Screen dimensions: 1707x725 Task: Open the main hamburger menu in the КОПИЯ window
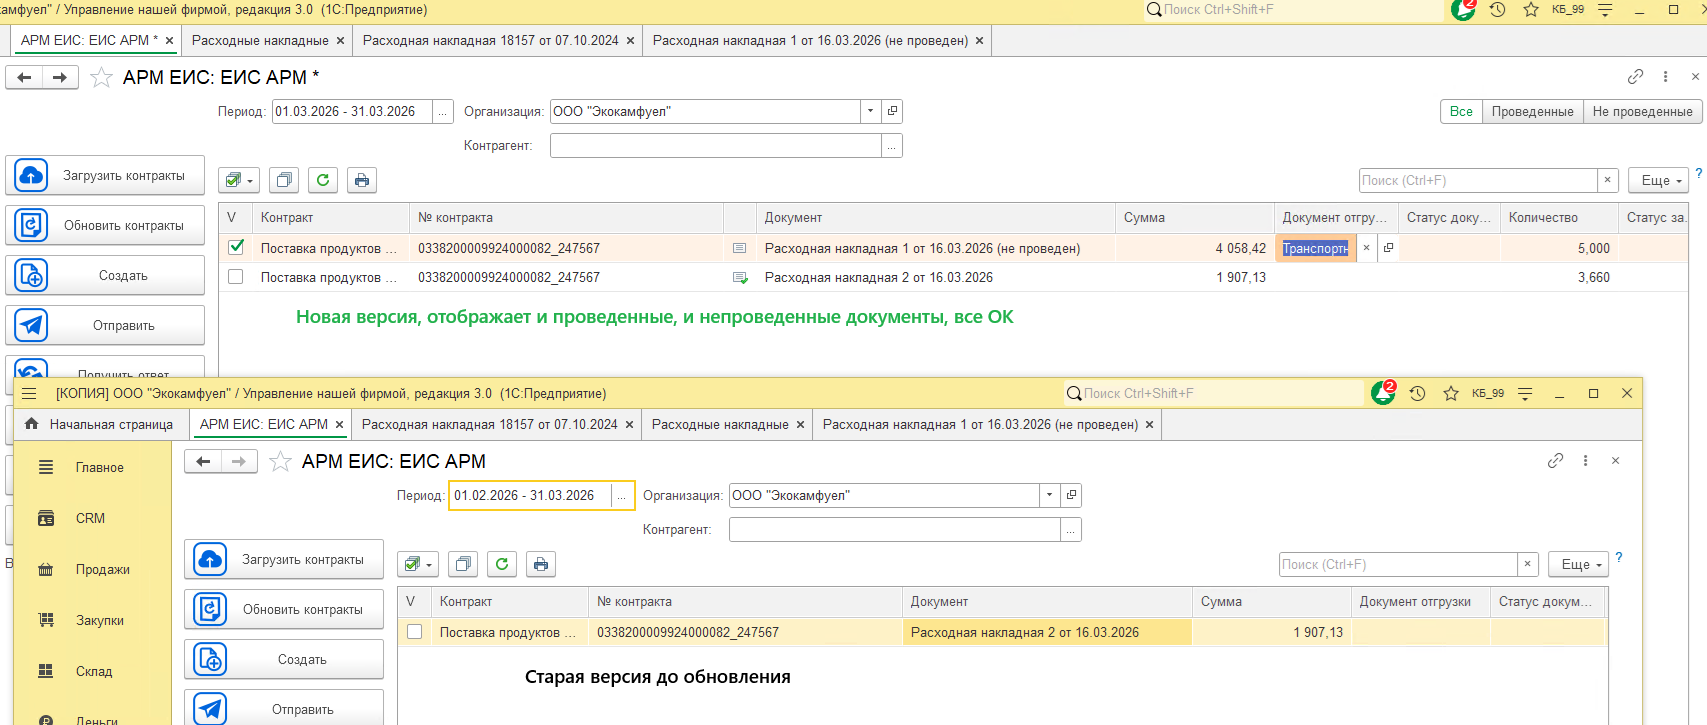point(29,394)
